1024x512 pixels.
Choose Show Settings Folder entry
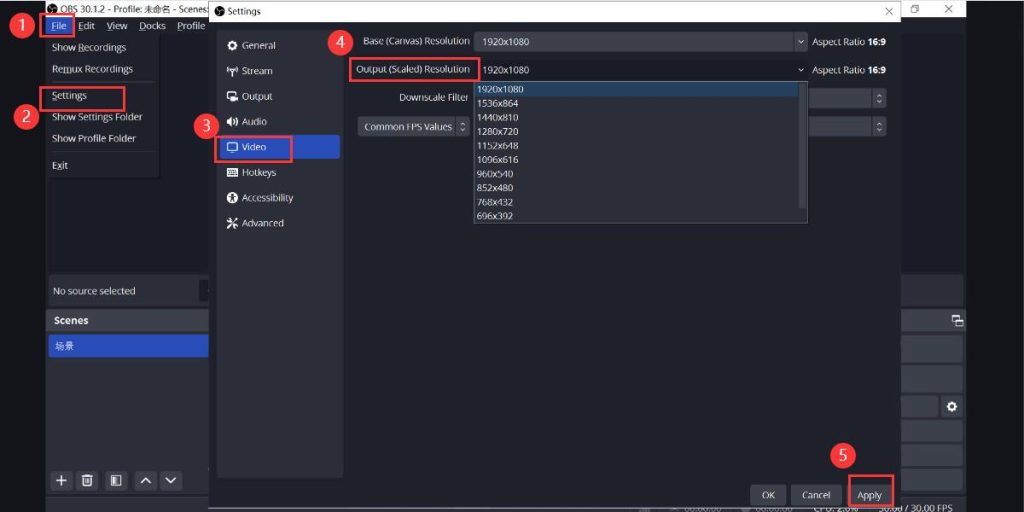(97, 117)
